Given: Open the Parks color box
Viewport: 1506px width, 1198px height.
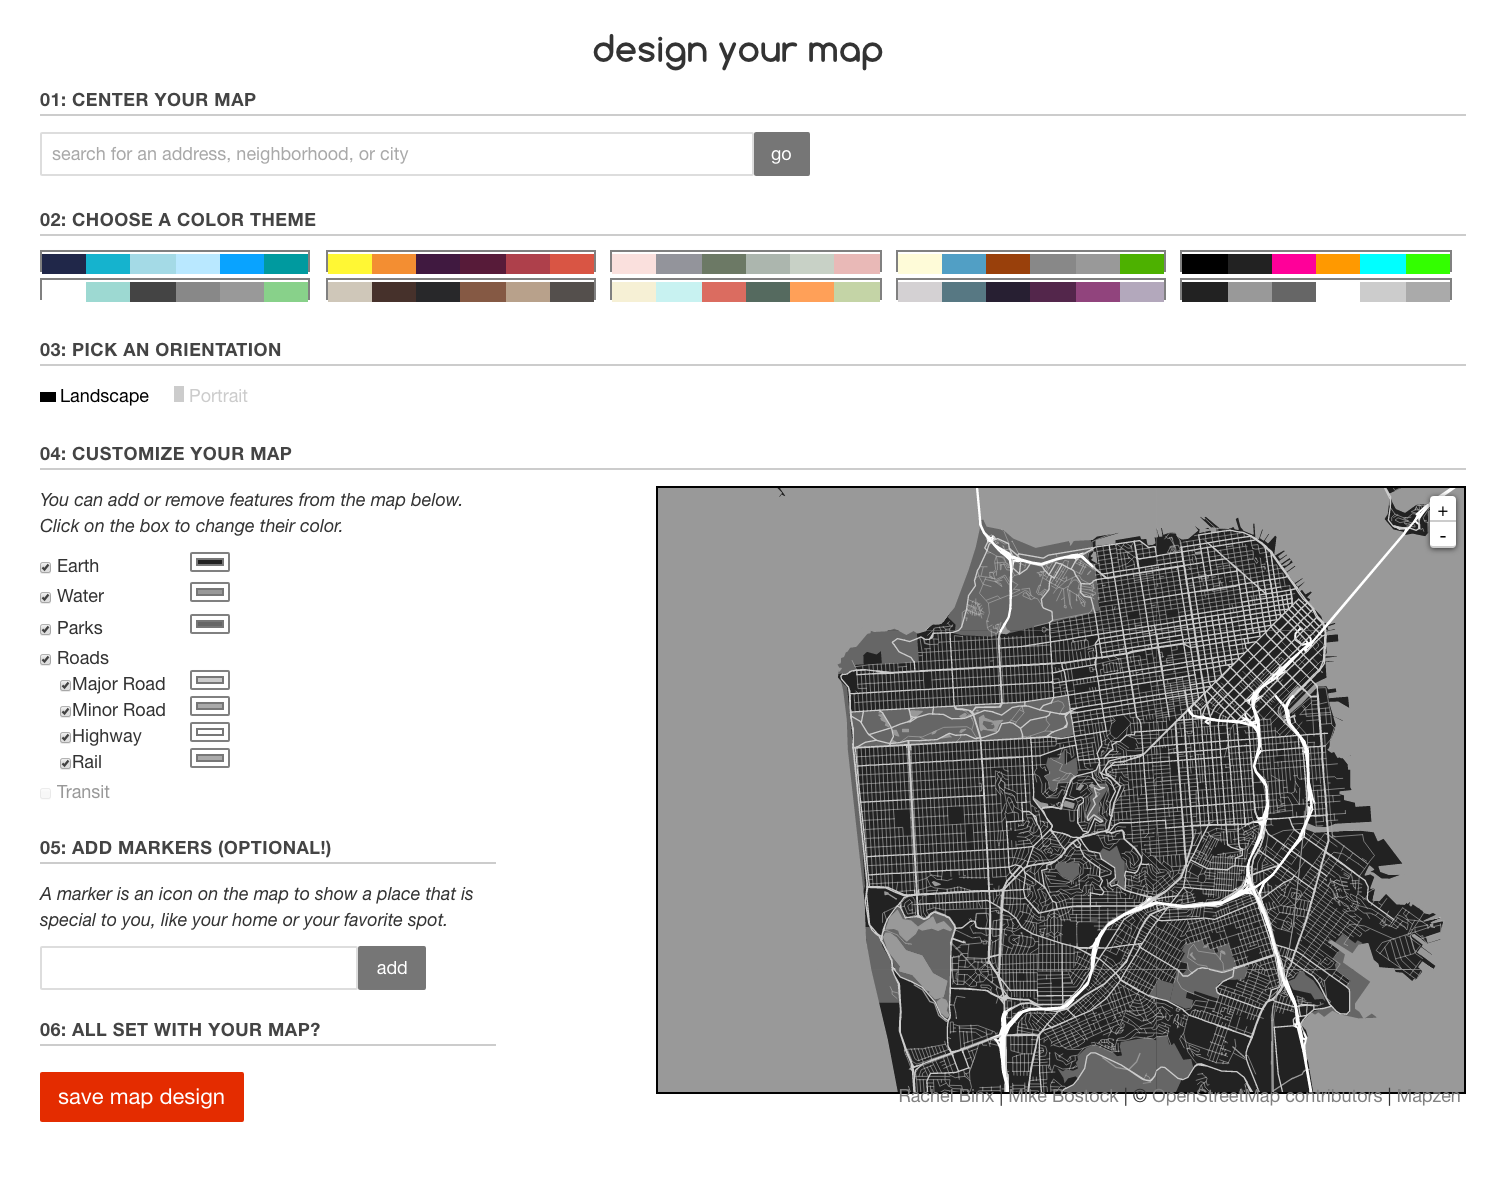Looking at the screenshot, I should [209, 624].
